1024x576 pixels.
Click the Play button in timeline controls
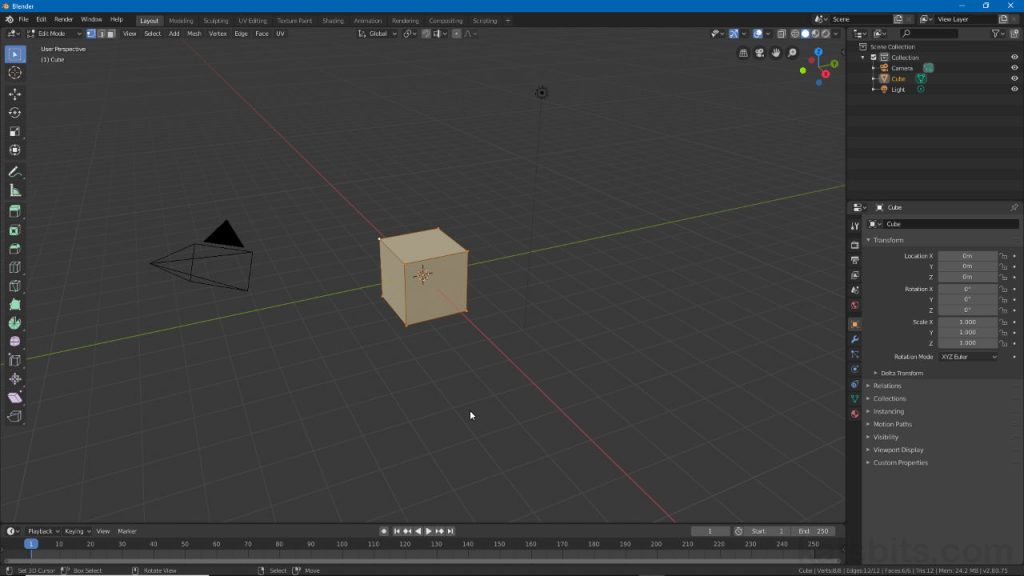coord(428,530)
